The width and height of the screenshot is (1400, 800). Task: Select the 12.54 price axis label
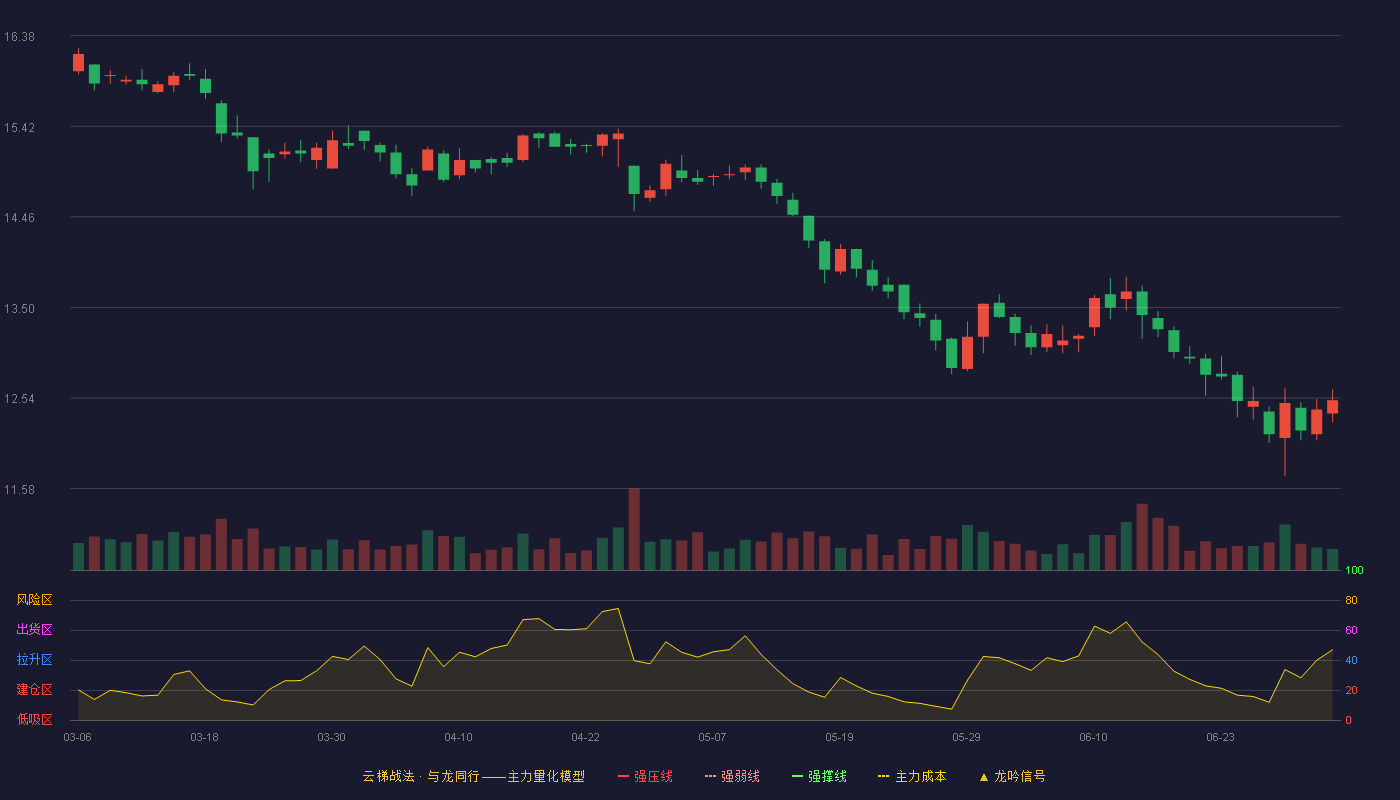(19, 399)
